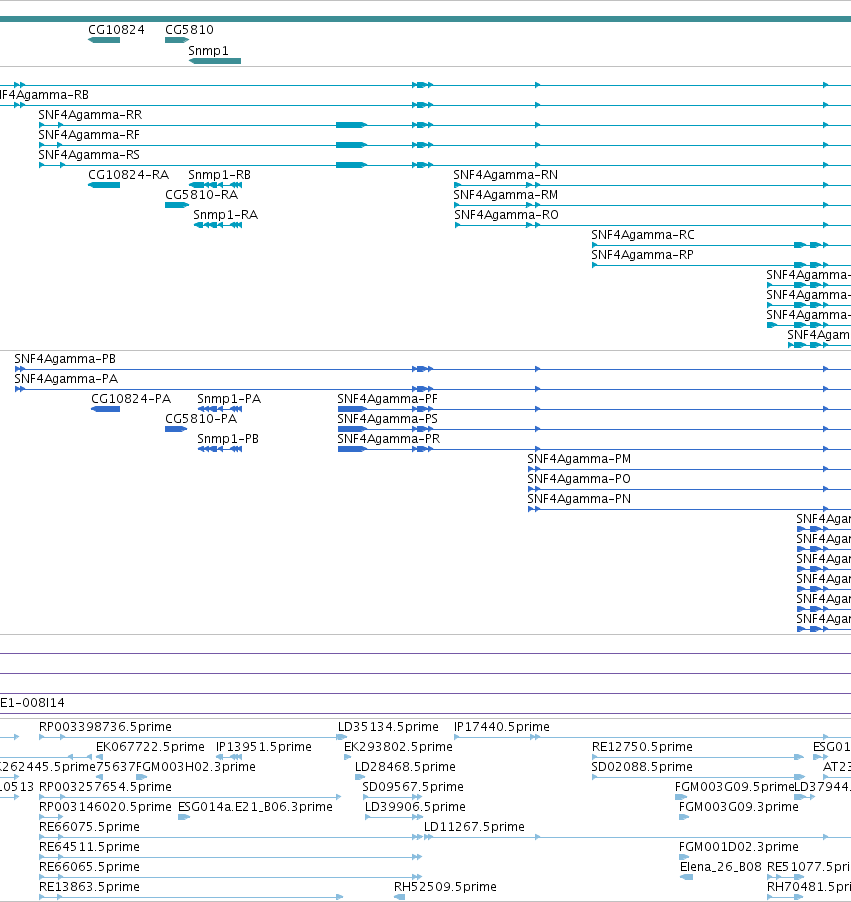Viewport: 851px width, 902px height.
Task: Click the SNF4Agamma-PF protein exon block
Action: (x=352, y=409)
